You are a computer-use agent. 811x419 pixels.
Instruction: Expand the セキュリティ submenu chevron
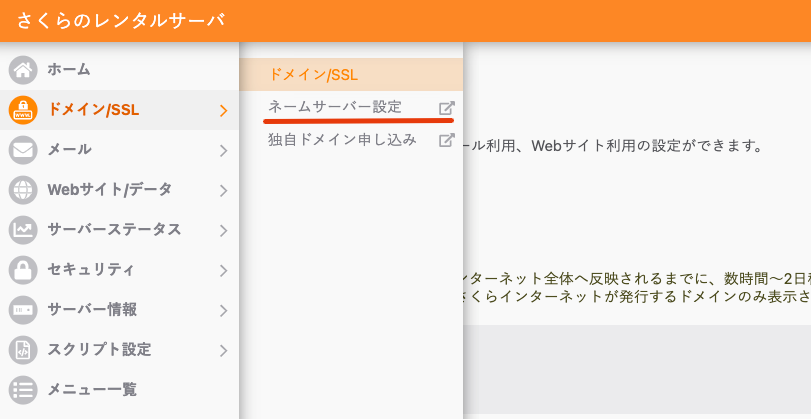(223, 270)
